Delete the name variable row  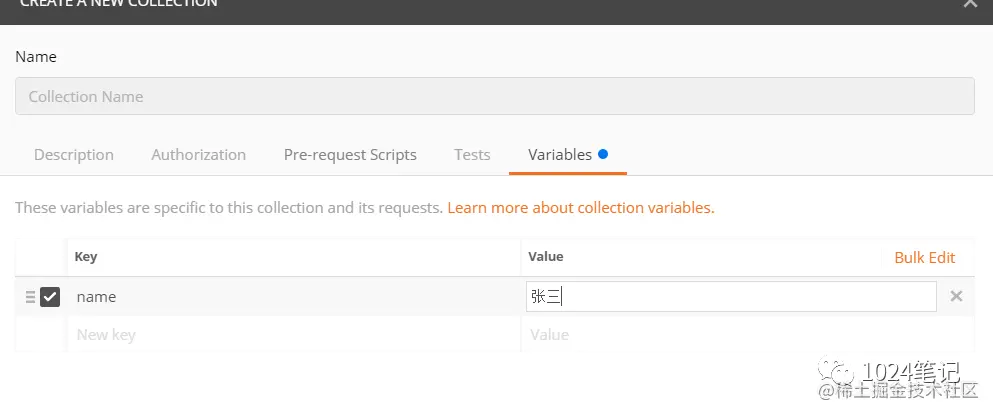(956, 296)
